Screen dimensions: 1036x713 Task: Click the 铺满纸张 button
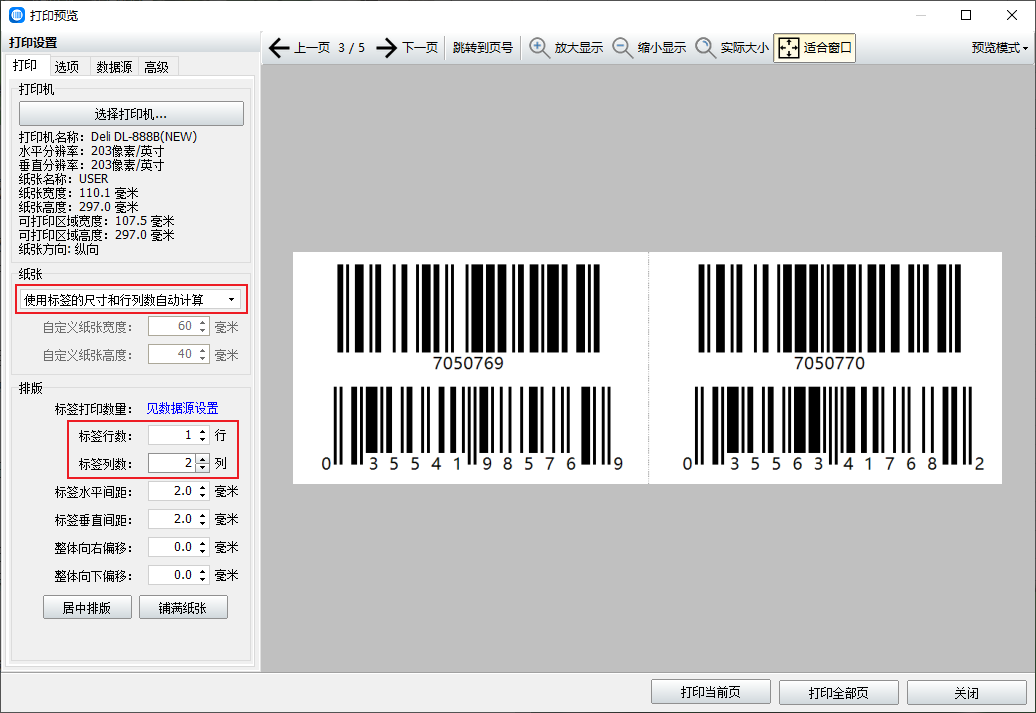[183, 607]
